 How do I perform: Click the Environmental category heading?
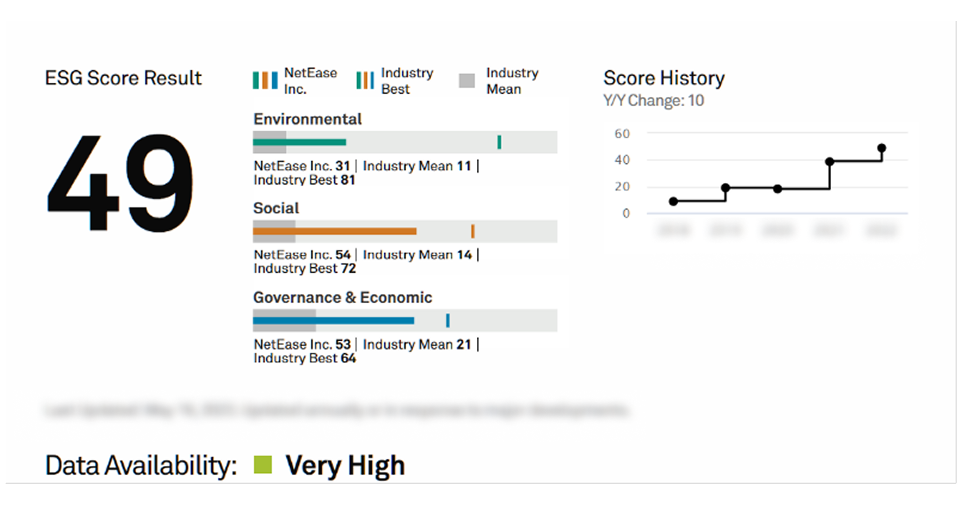(x=307, y=119)
